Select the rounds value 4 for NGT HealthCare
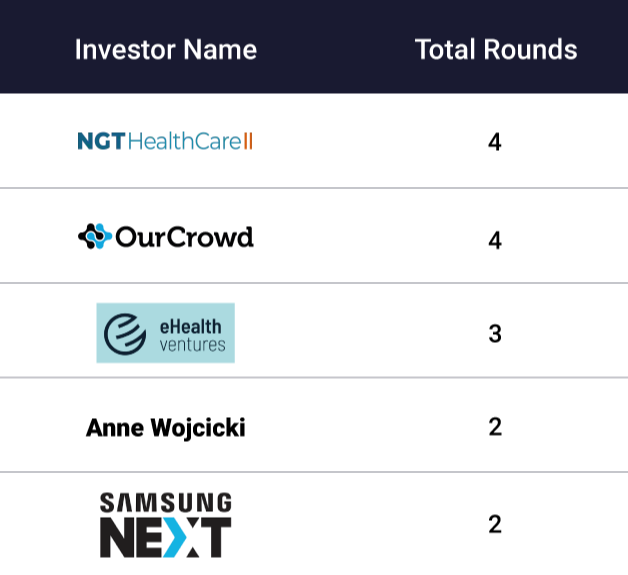Image resolution: width=628 pixels, height=575 pixels. click(495, 142)
